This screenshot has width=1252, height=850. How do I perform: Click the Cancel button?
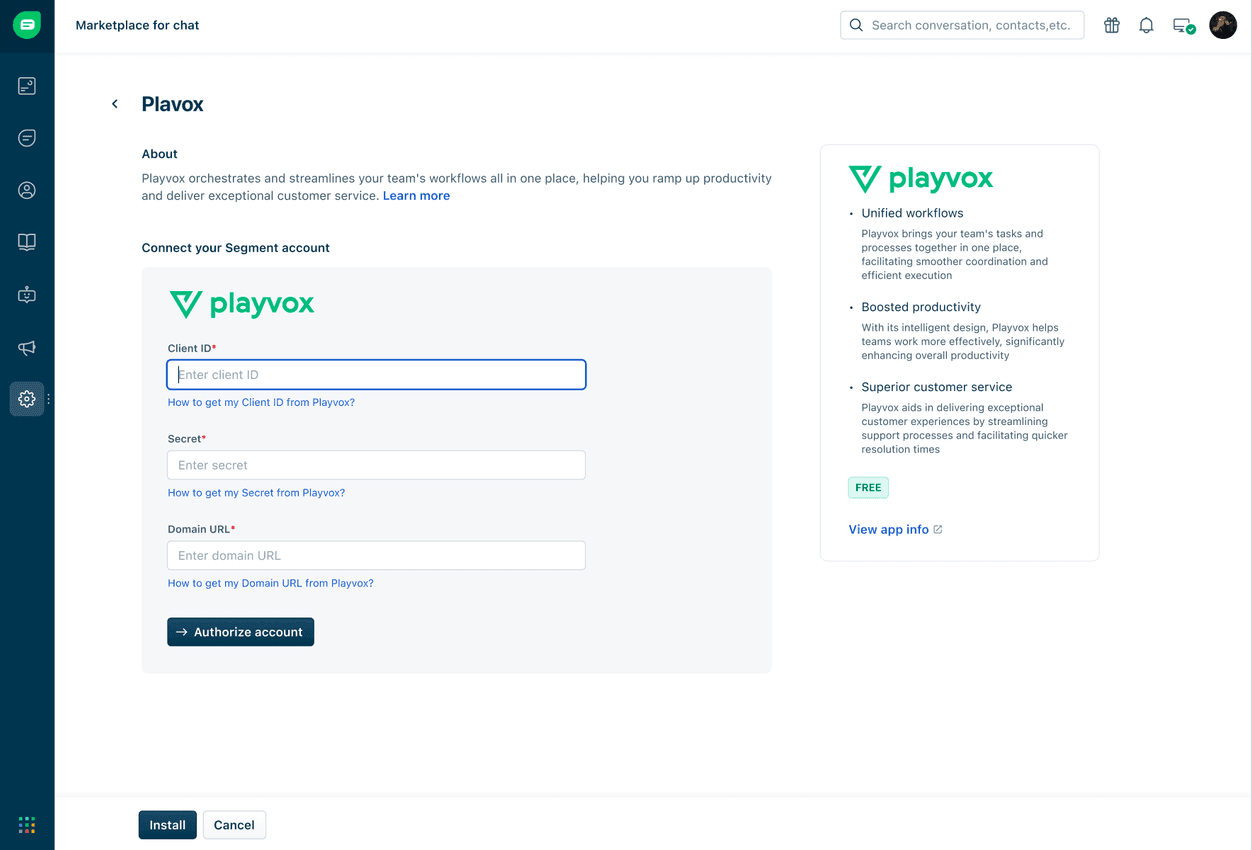[x=234, y=824]
